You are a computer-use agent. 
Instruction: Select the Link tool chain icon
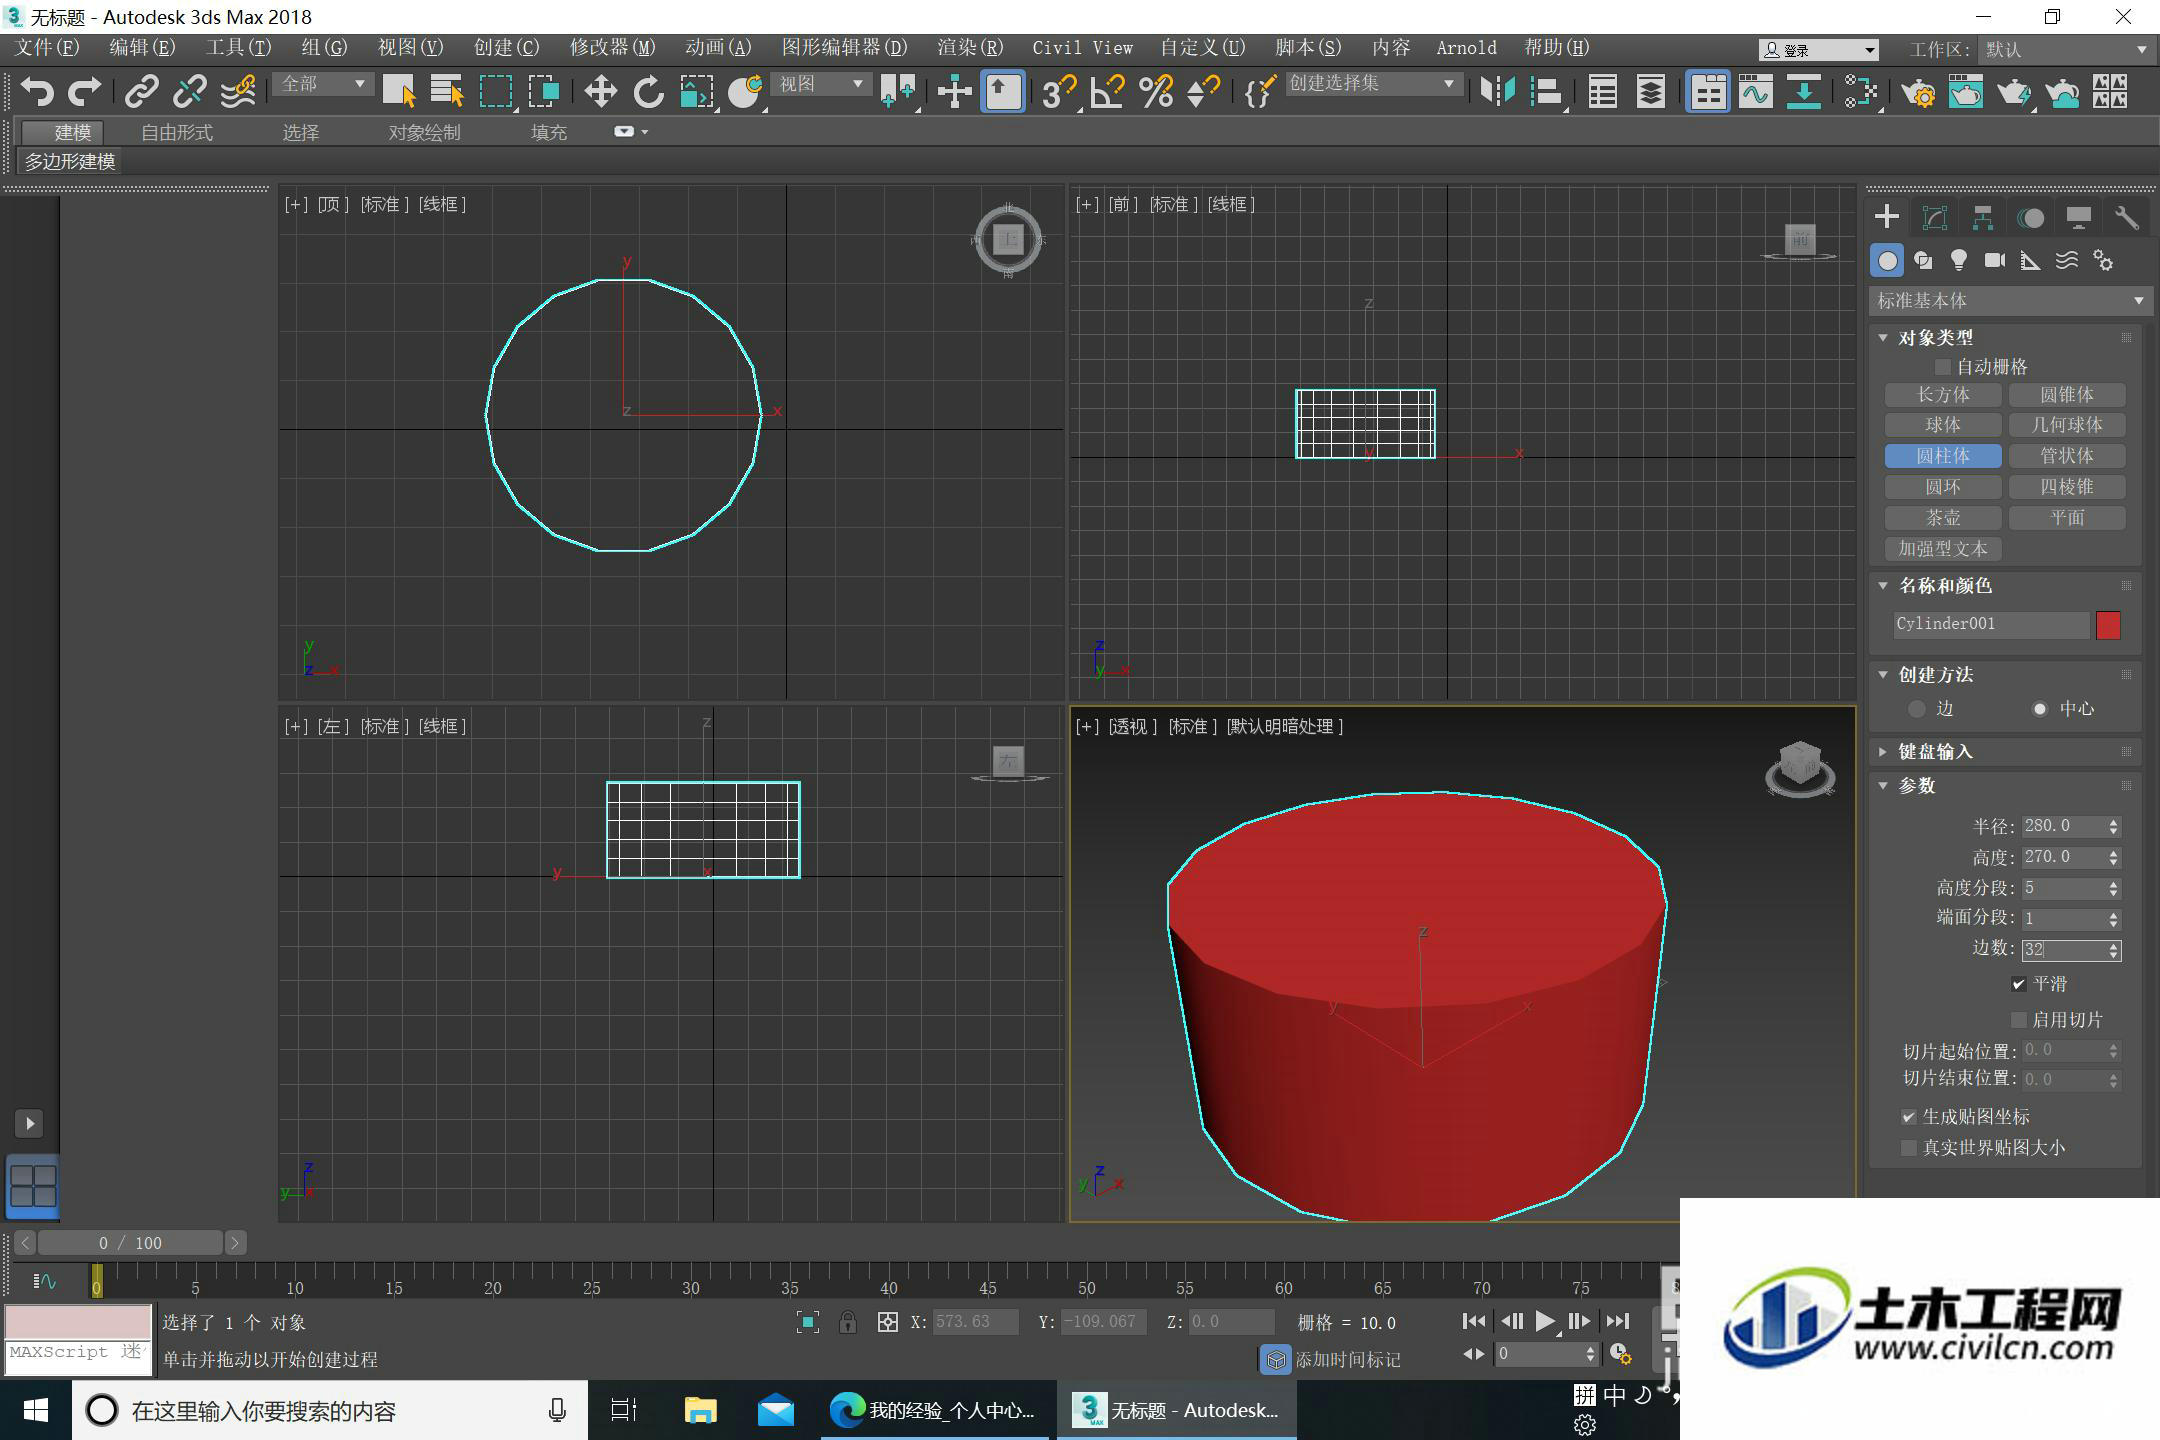(141, 92)
